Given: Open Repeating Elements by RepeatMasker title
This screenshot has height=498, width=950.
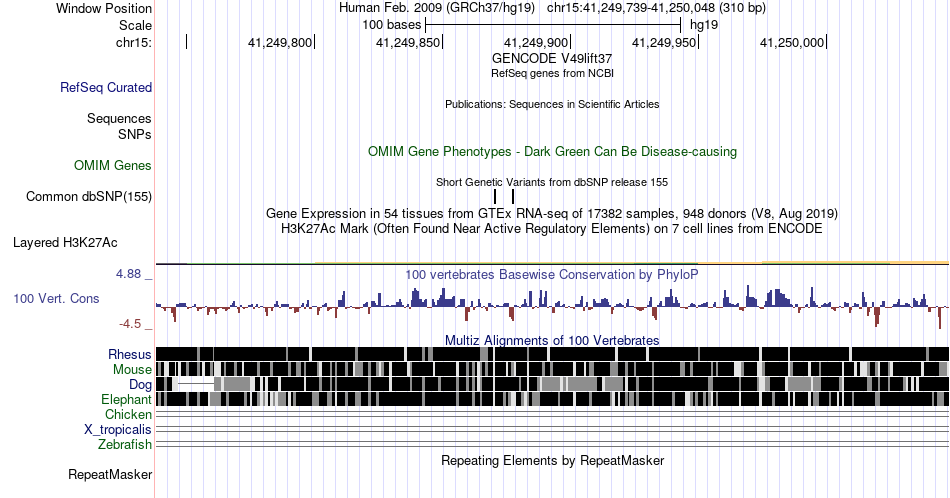Looking at the screenshot, I should [553, 460].
